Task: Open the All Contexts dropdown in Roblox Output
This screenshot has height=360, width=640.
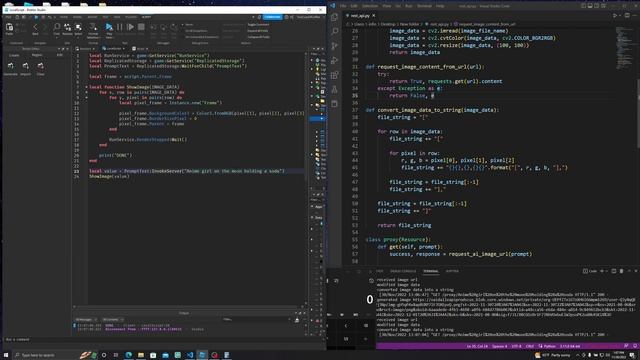Action: pos(112,320)
